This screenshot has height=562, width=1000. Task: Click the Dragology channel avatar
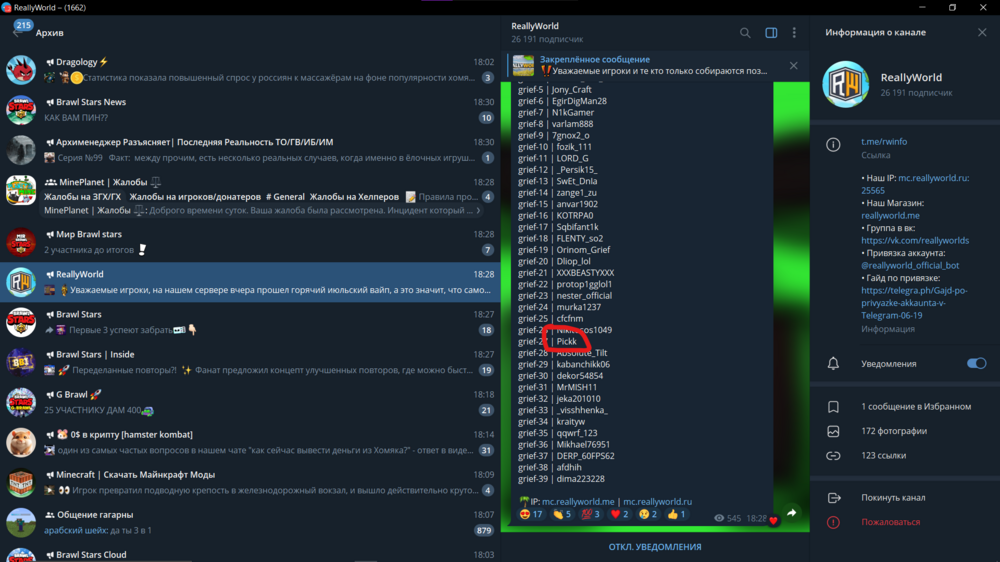(21, 70)
